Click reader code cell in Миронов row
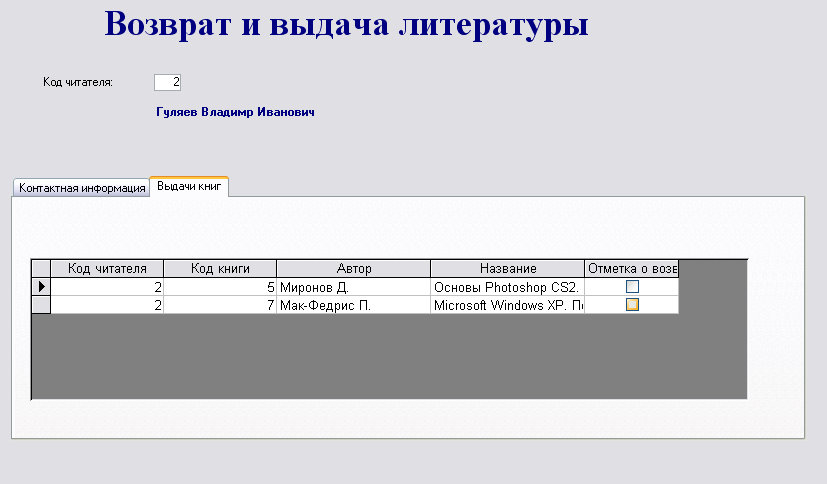The height and width of the screenshot is (484, 827). coord(107,287)
